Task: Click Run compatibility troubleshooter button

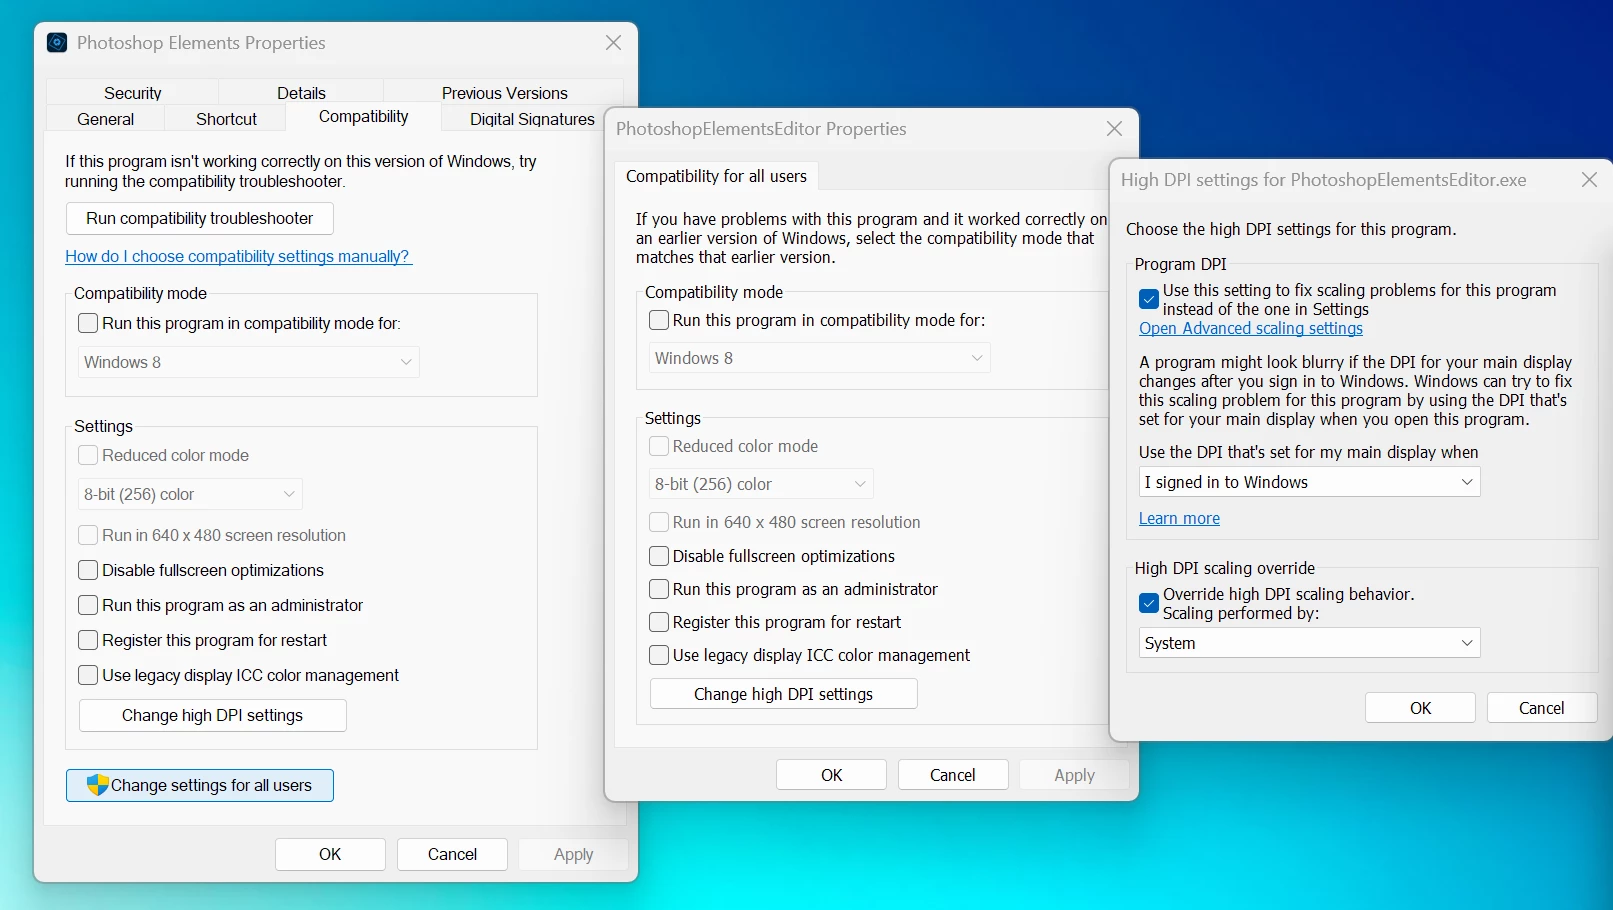Action: 199,218
